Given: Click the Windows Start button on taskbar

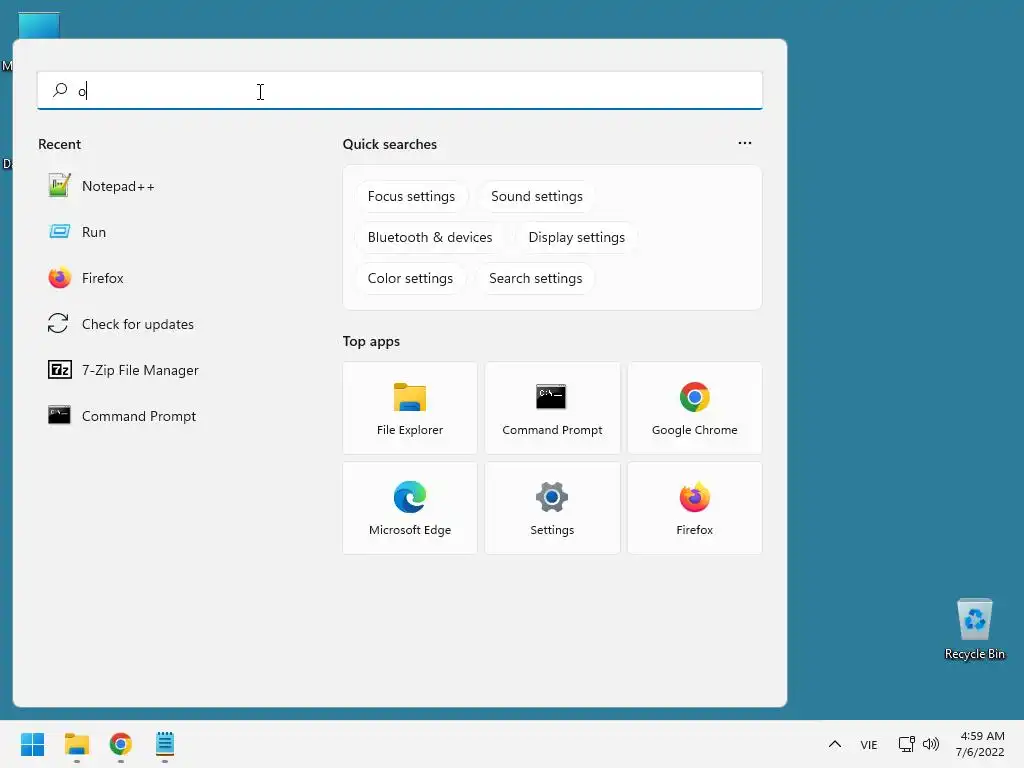Looking at the screenshot, I should pyautogui.click(x=32, y=744).
